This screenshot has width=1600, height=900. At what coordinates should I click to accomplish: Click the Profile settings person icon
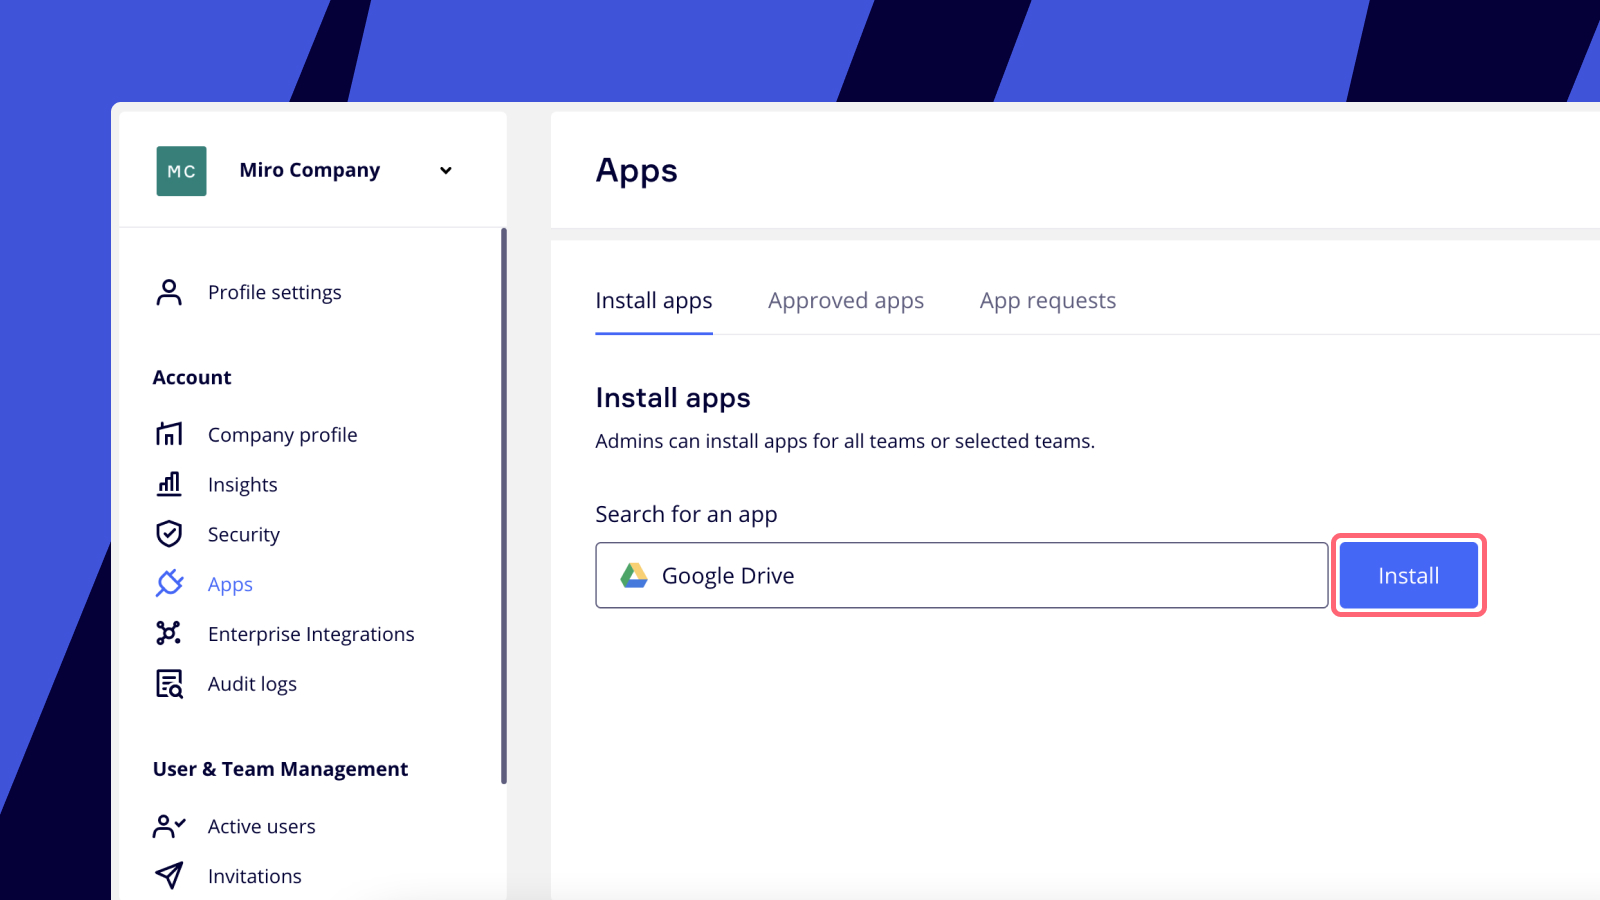coord(169,292)
